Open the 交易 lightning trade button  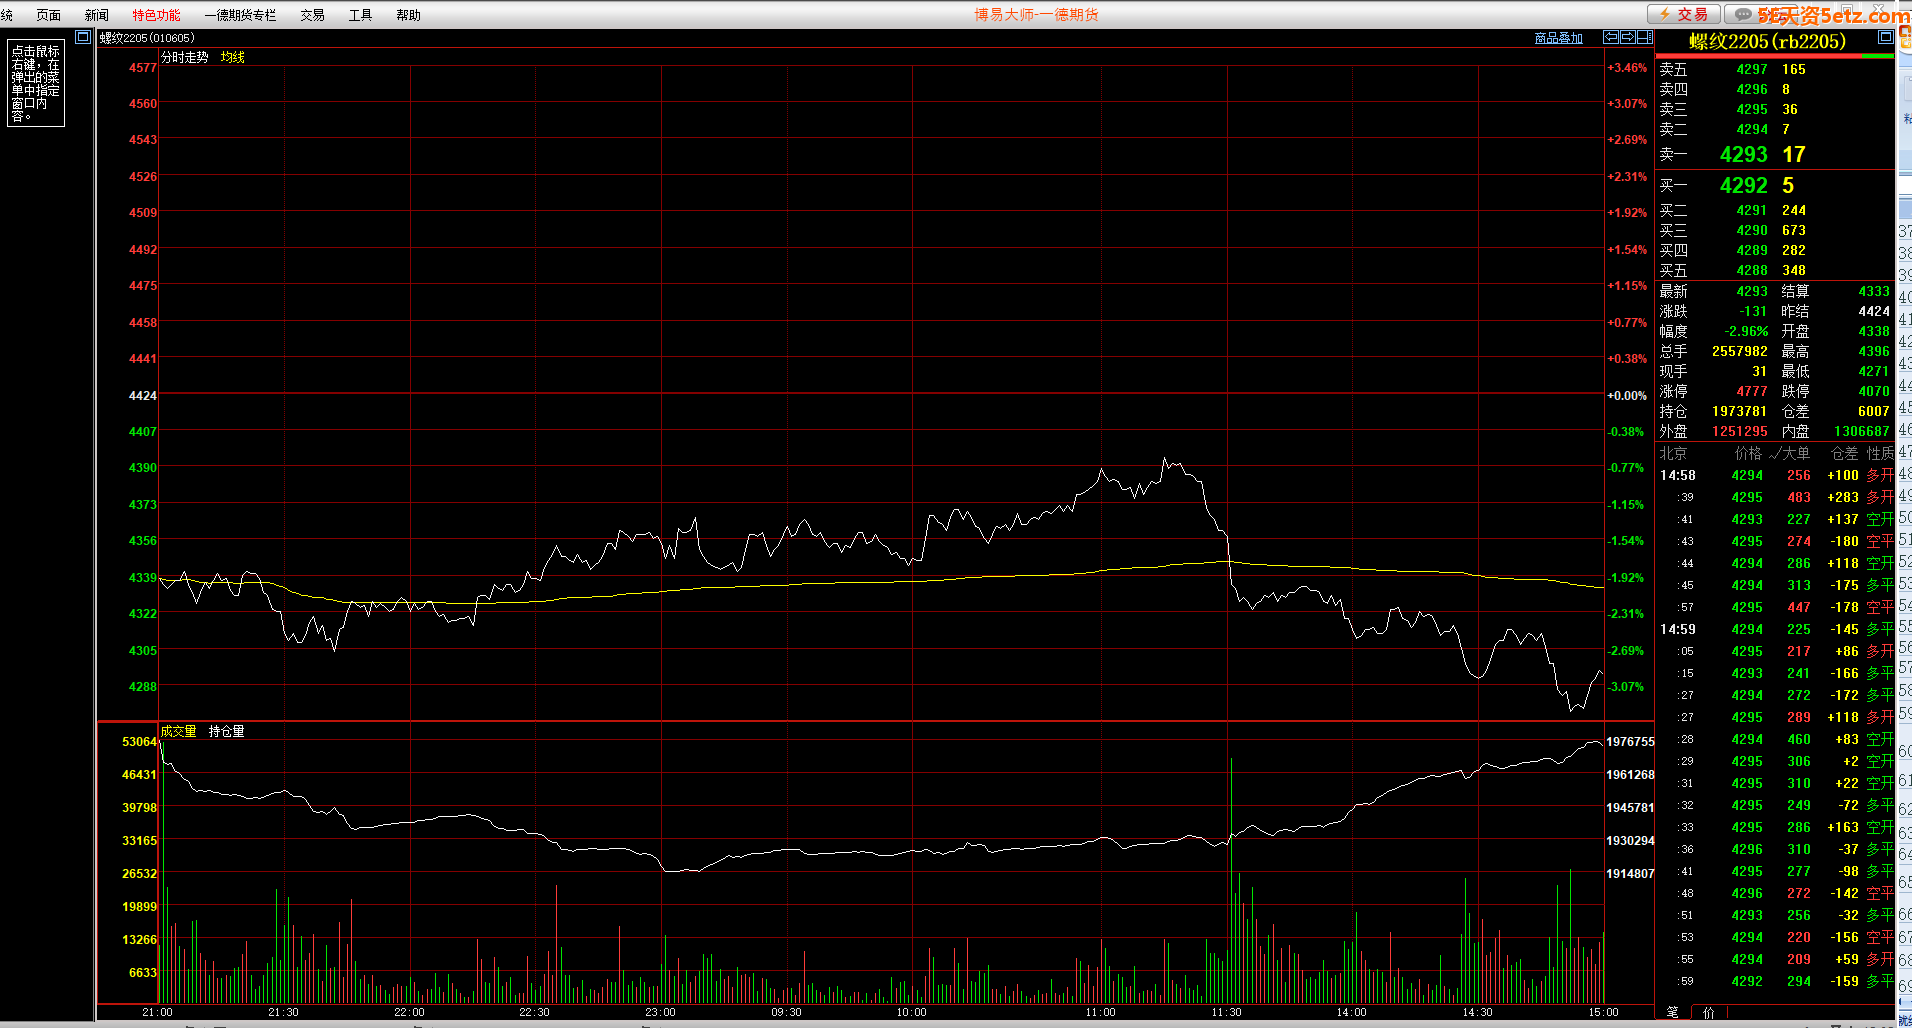click(1684, 14)
